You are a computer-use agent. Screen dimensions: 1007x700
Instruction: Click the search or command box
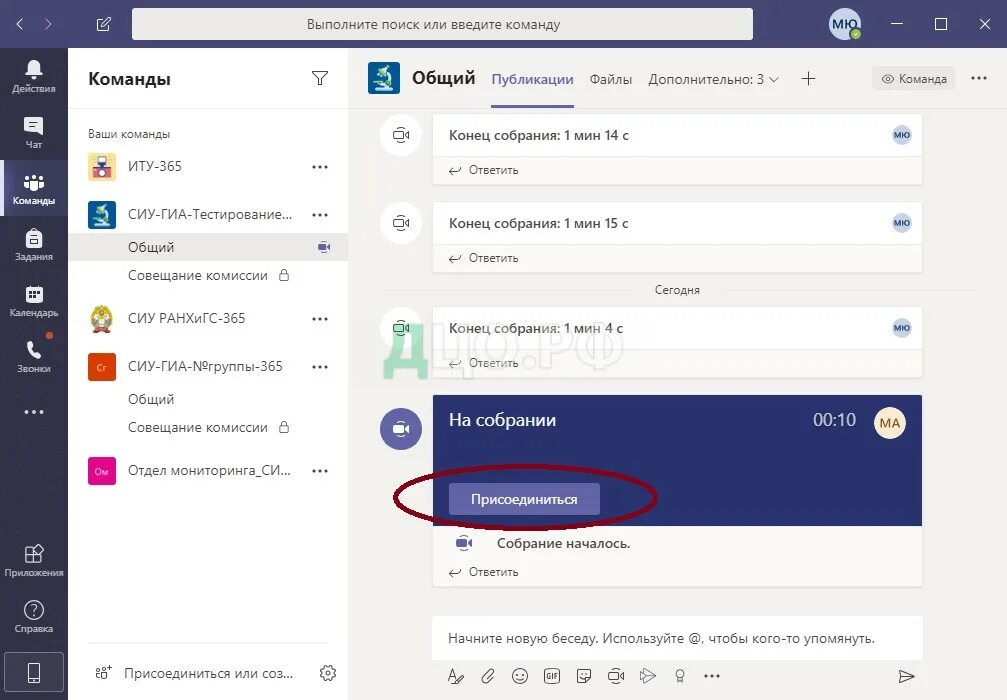[x=442, y=24]
